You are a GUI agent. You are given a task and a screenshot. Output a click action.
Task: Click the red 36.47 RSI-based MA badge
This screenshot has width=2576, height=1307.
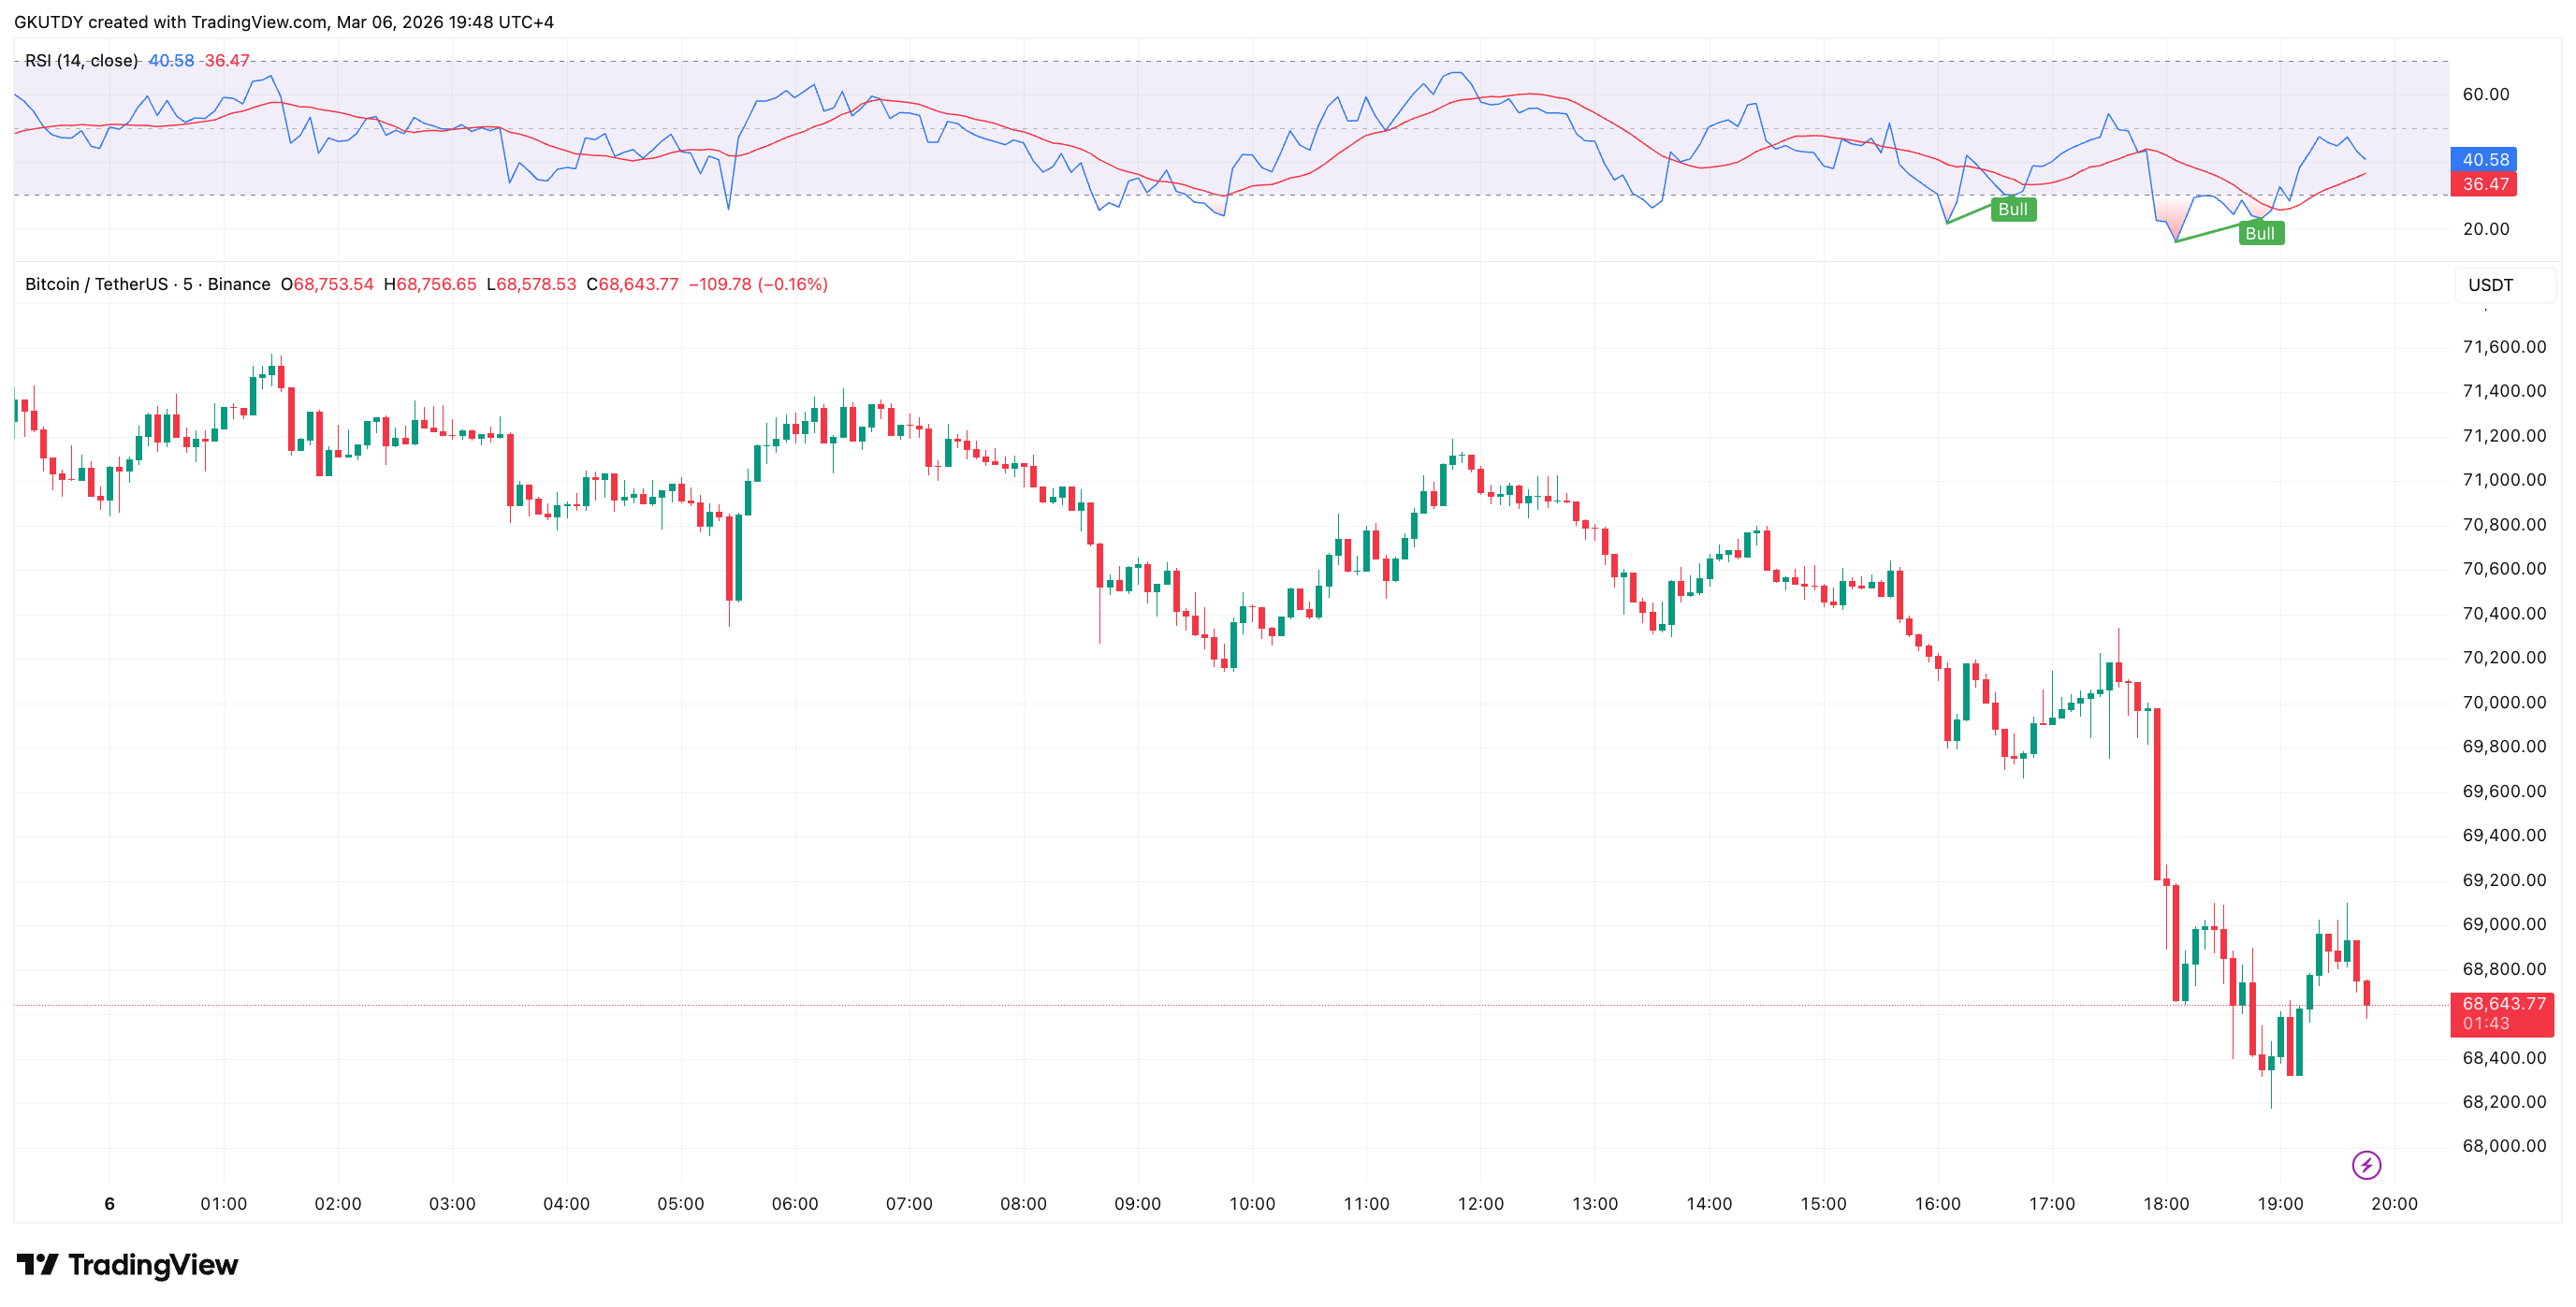(x=2486, y=184)
